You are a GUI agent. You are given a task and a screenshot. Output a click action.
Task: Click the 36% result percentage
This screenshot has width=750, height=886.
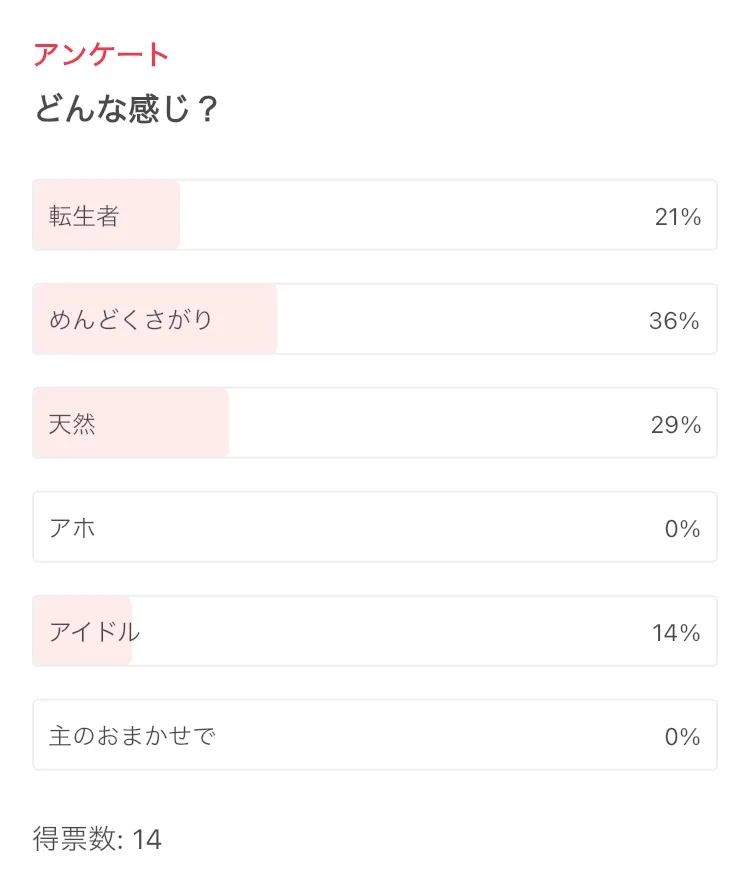tap(674, 321)
